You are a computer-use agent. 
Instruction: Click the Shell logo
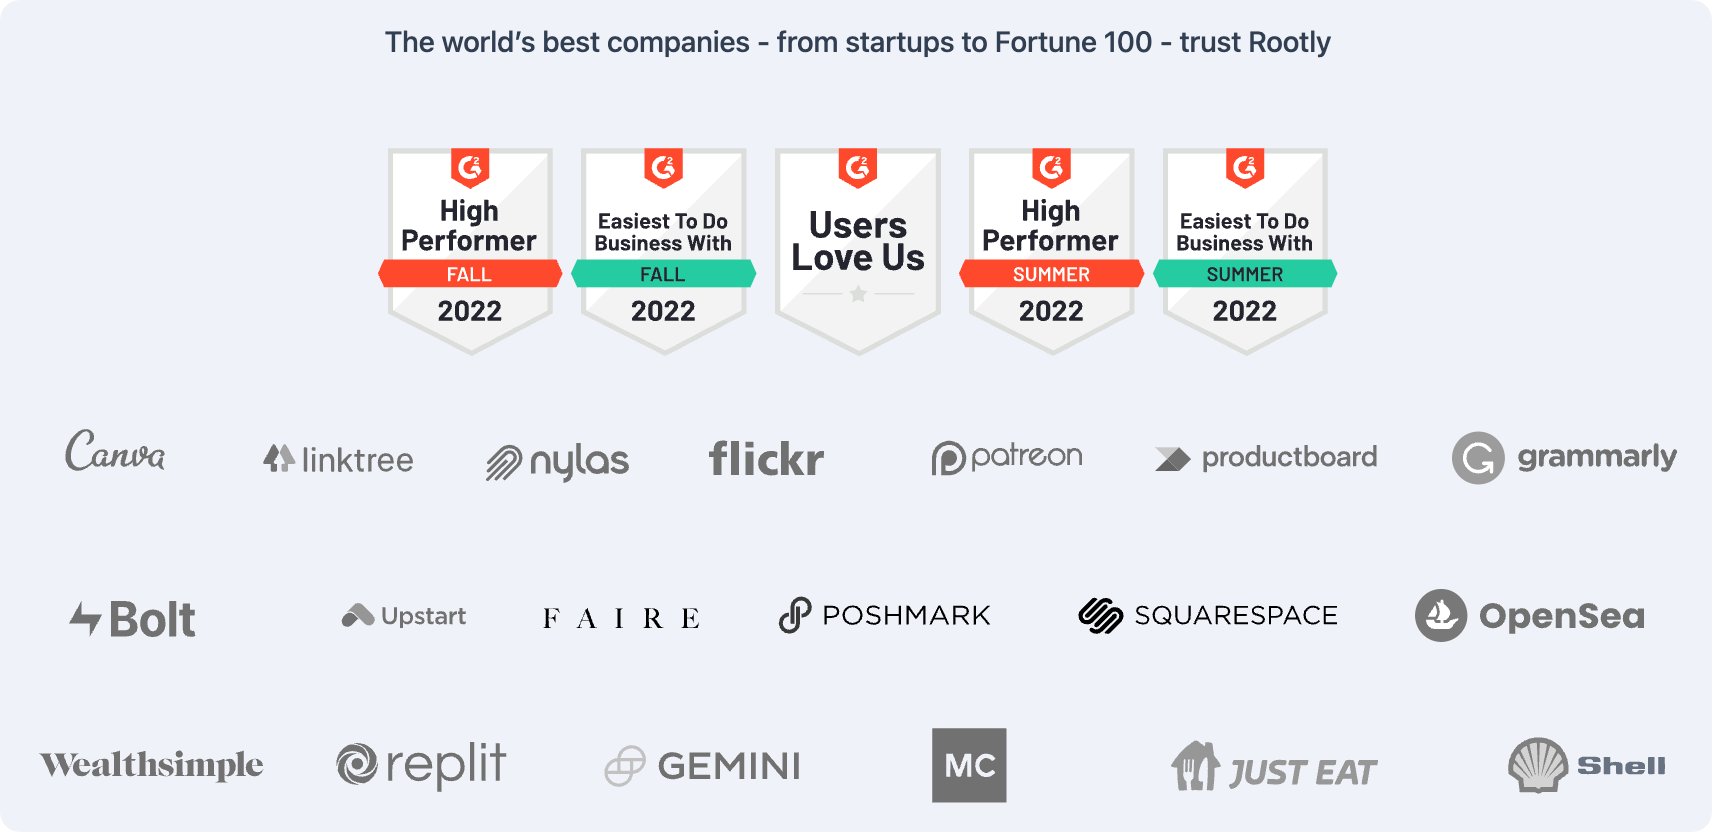[x=1586, y=765]
